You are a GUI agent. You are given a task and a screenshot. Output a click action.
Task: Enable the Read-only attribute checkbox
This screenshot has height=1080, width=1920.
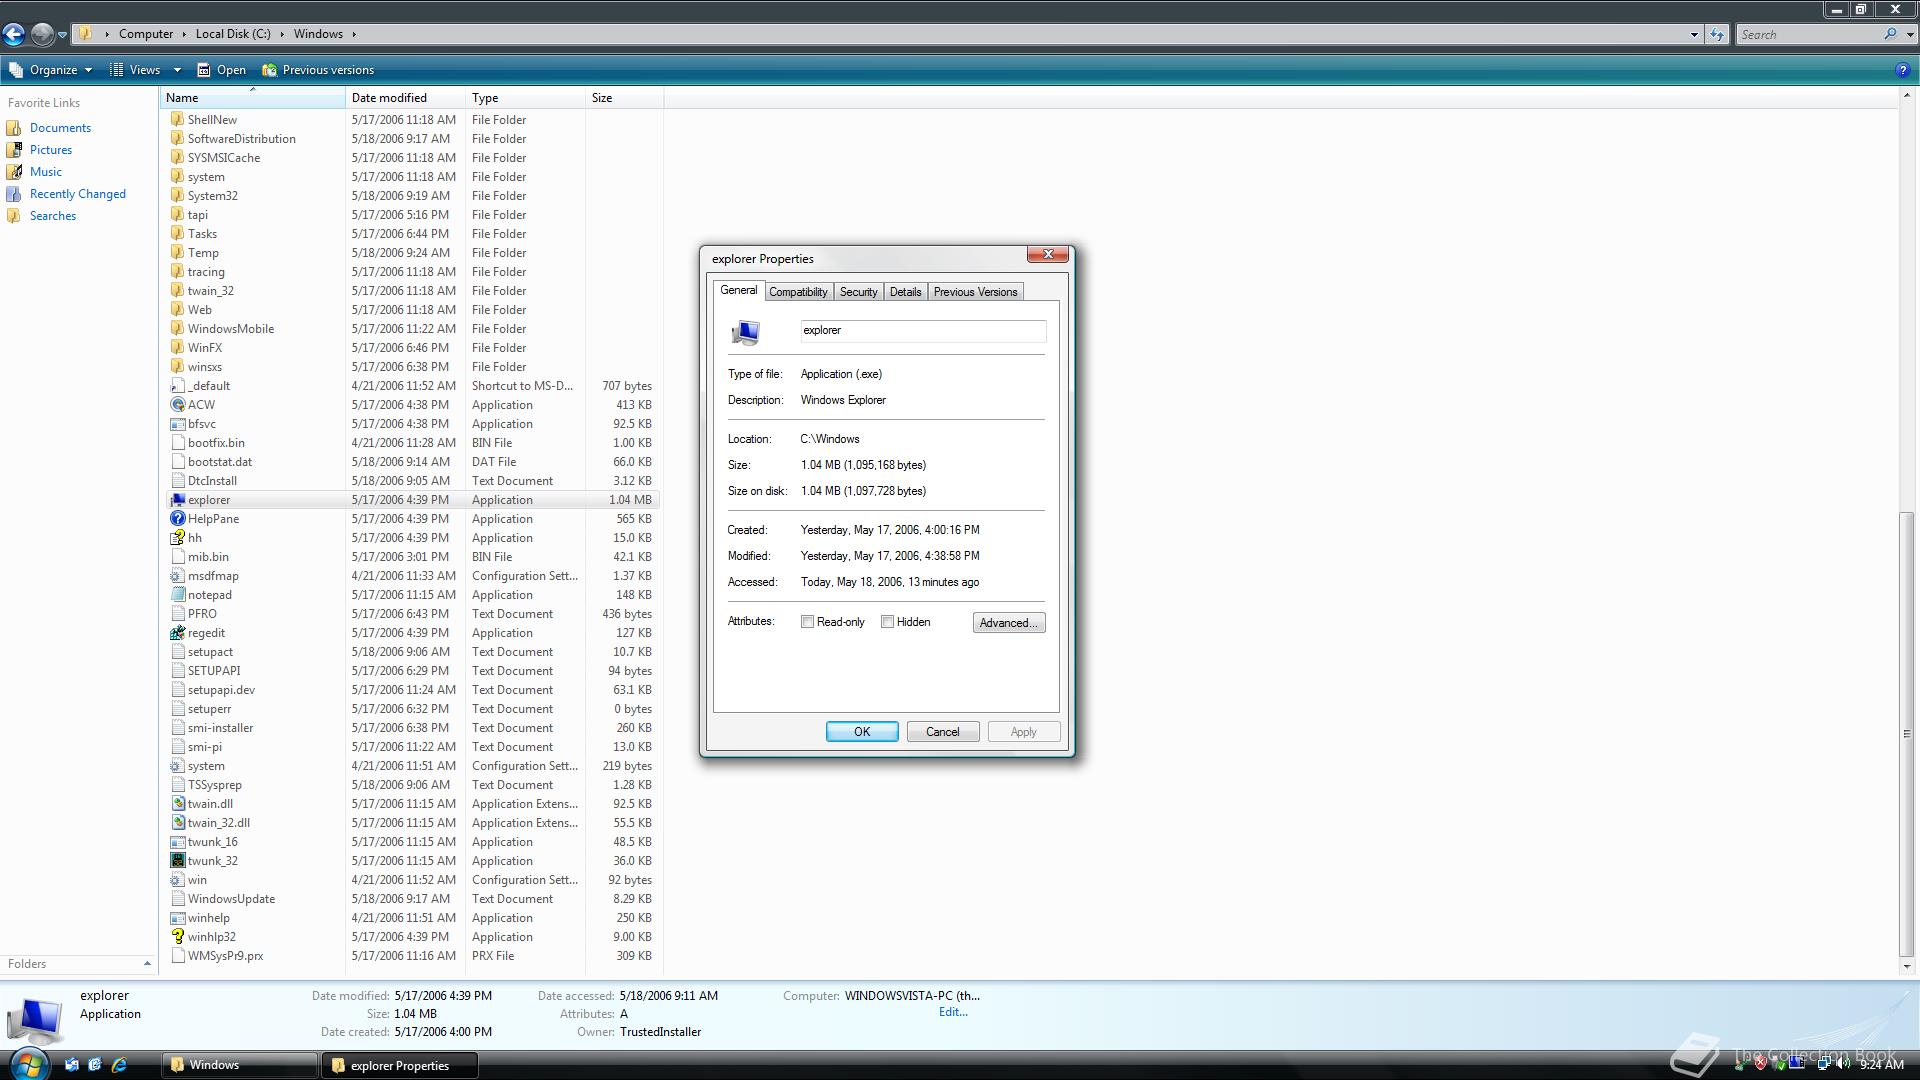[x=807, y=622]
